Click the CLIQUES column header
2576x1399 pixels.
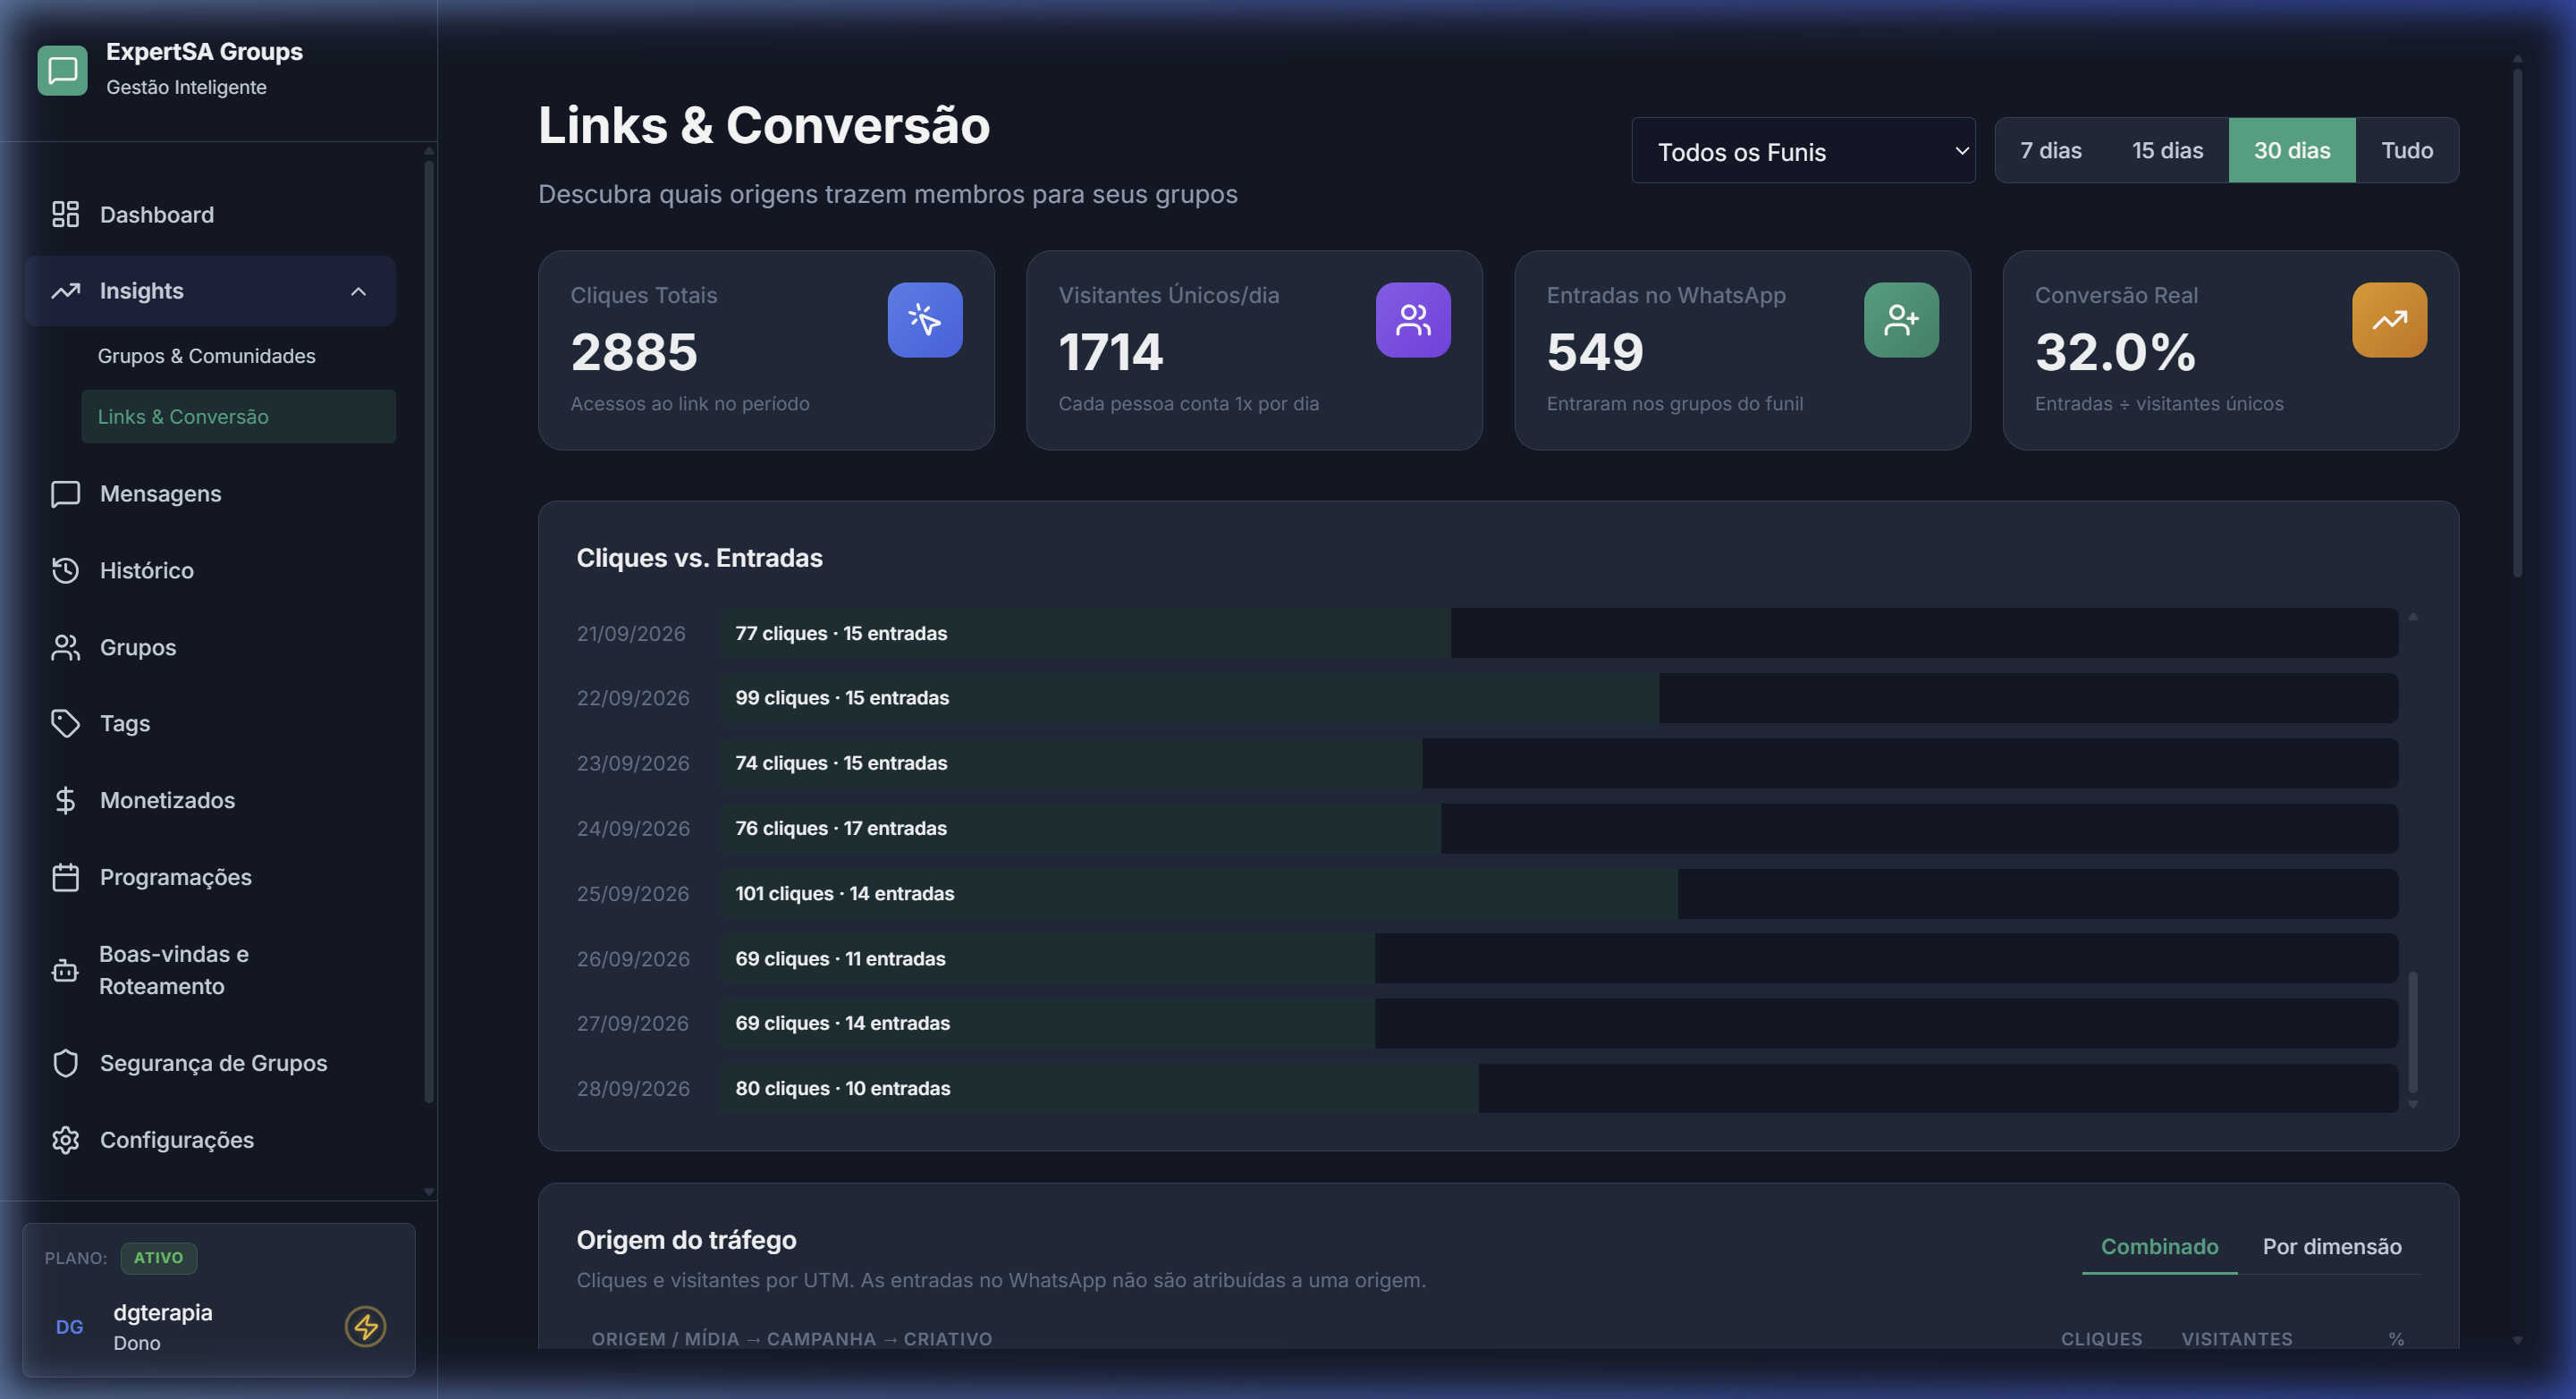2101,1339
